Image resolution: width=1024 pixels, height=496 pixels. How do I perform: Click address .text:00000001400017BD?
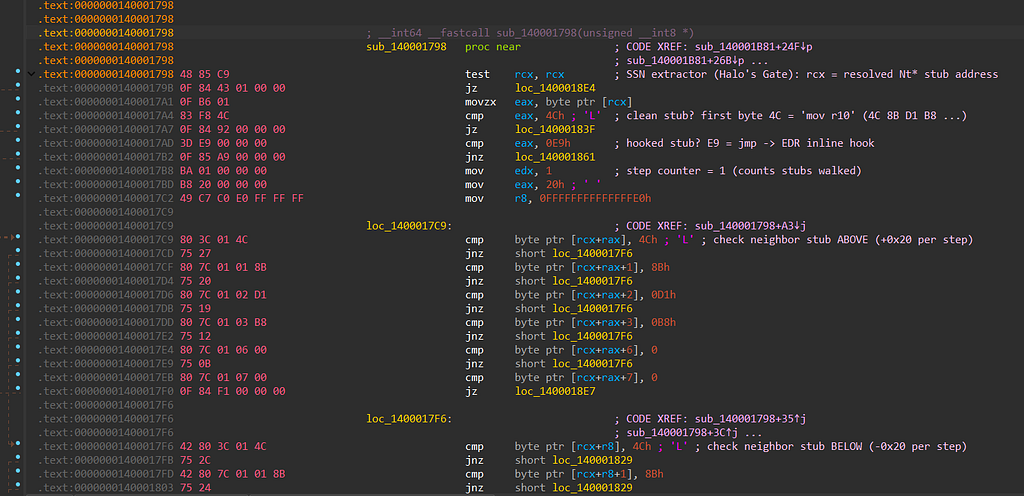click(106, 185)
